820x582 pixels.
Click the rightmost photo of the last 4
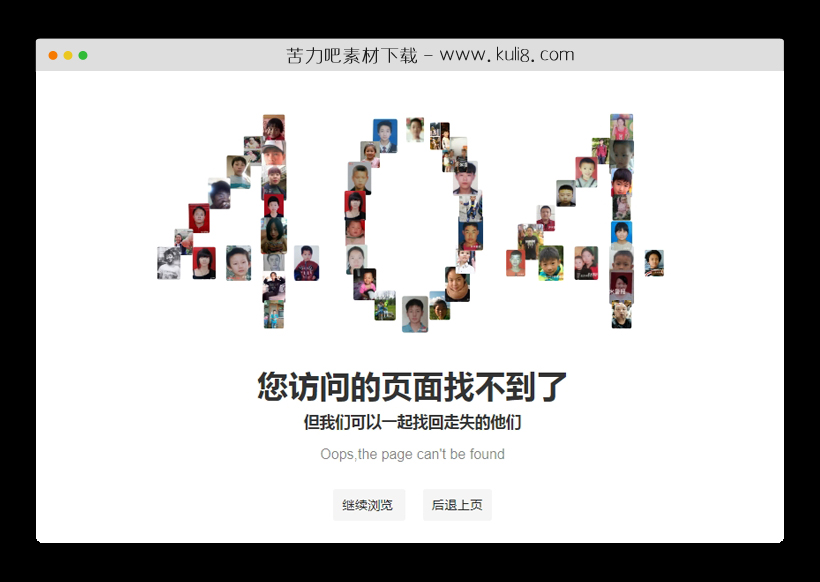pos(655,263)
